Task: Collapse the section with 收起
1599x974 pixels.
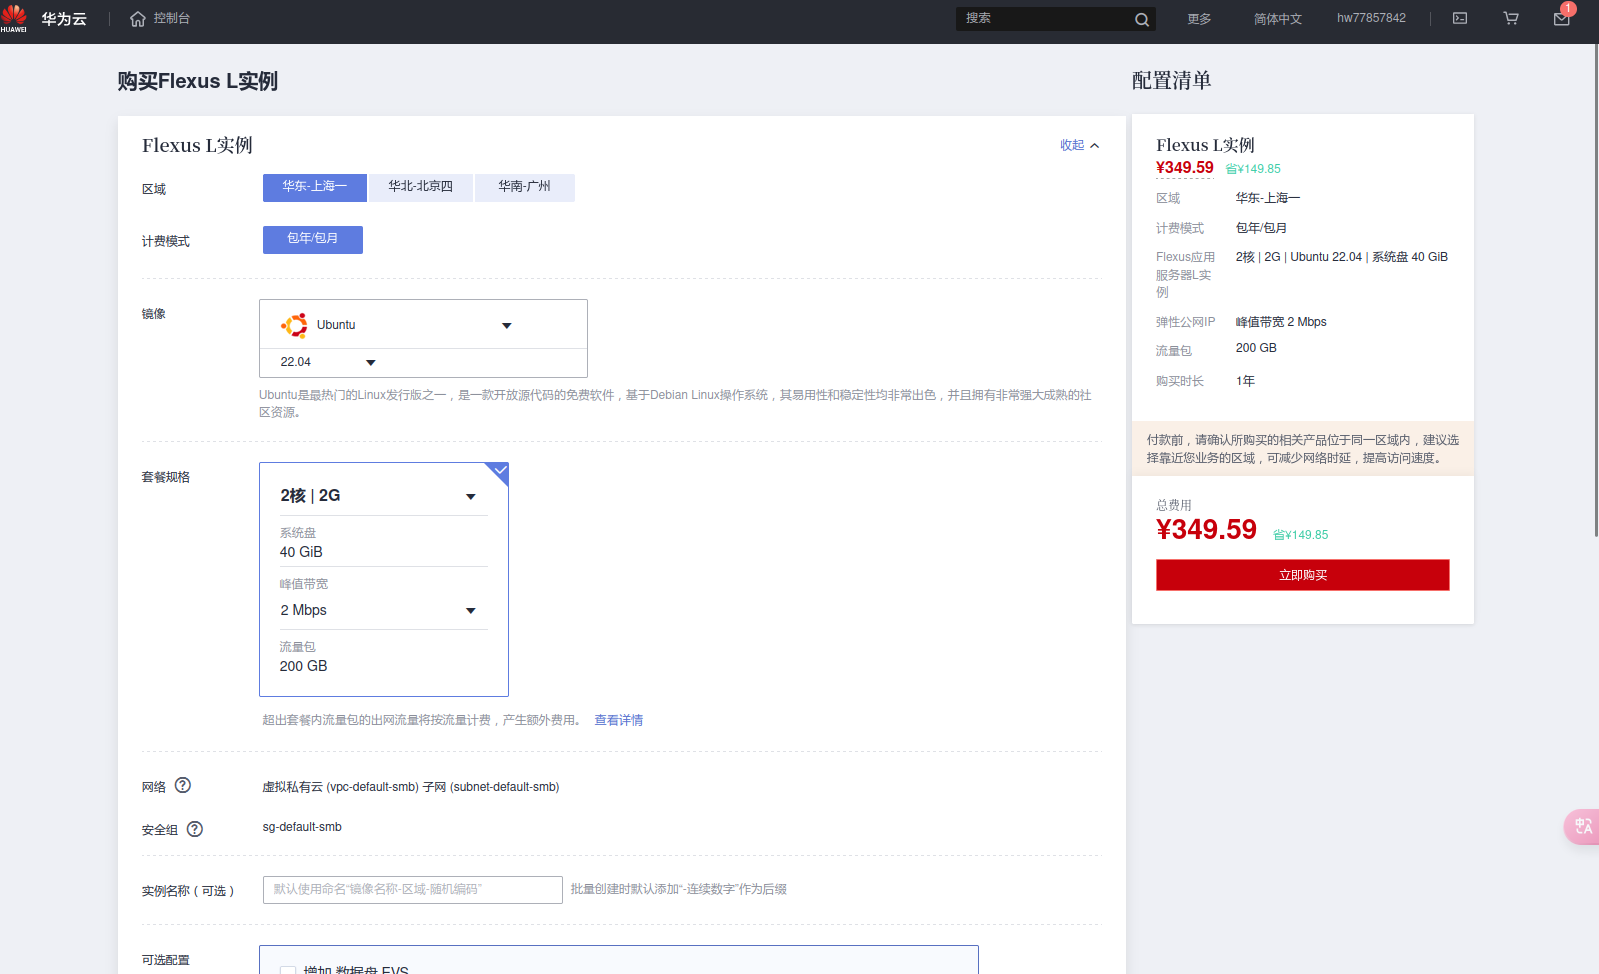Action: pyautogui.click(x=1079, y=145)
